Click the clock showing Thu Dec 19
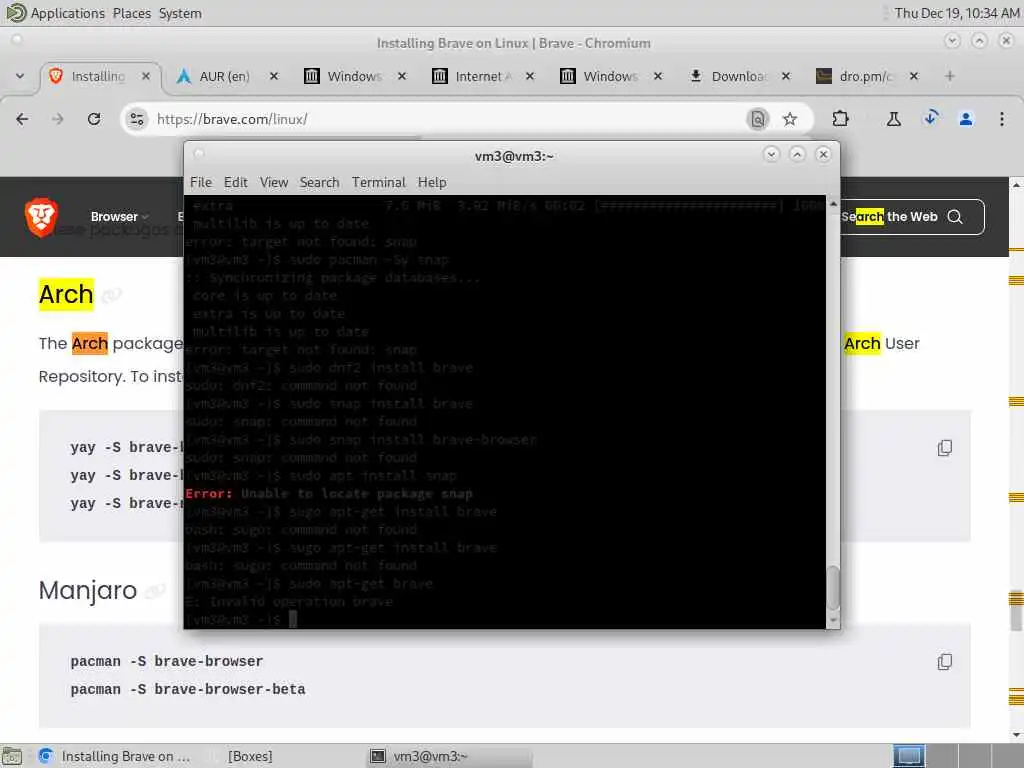This screenshot has height=768, width=1024. click(x=956, y=13)
